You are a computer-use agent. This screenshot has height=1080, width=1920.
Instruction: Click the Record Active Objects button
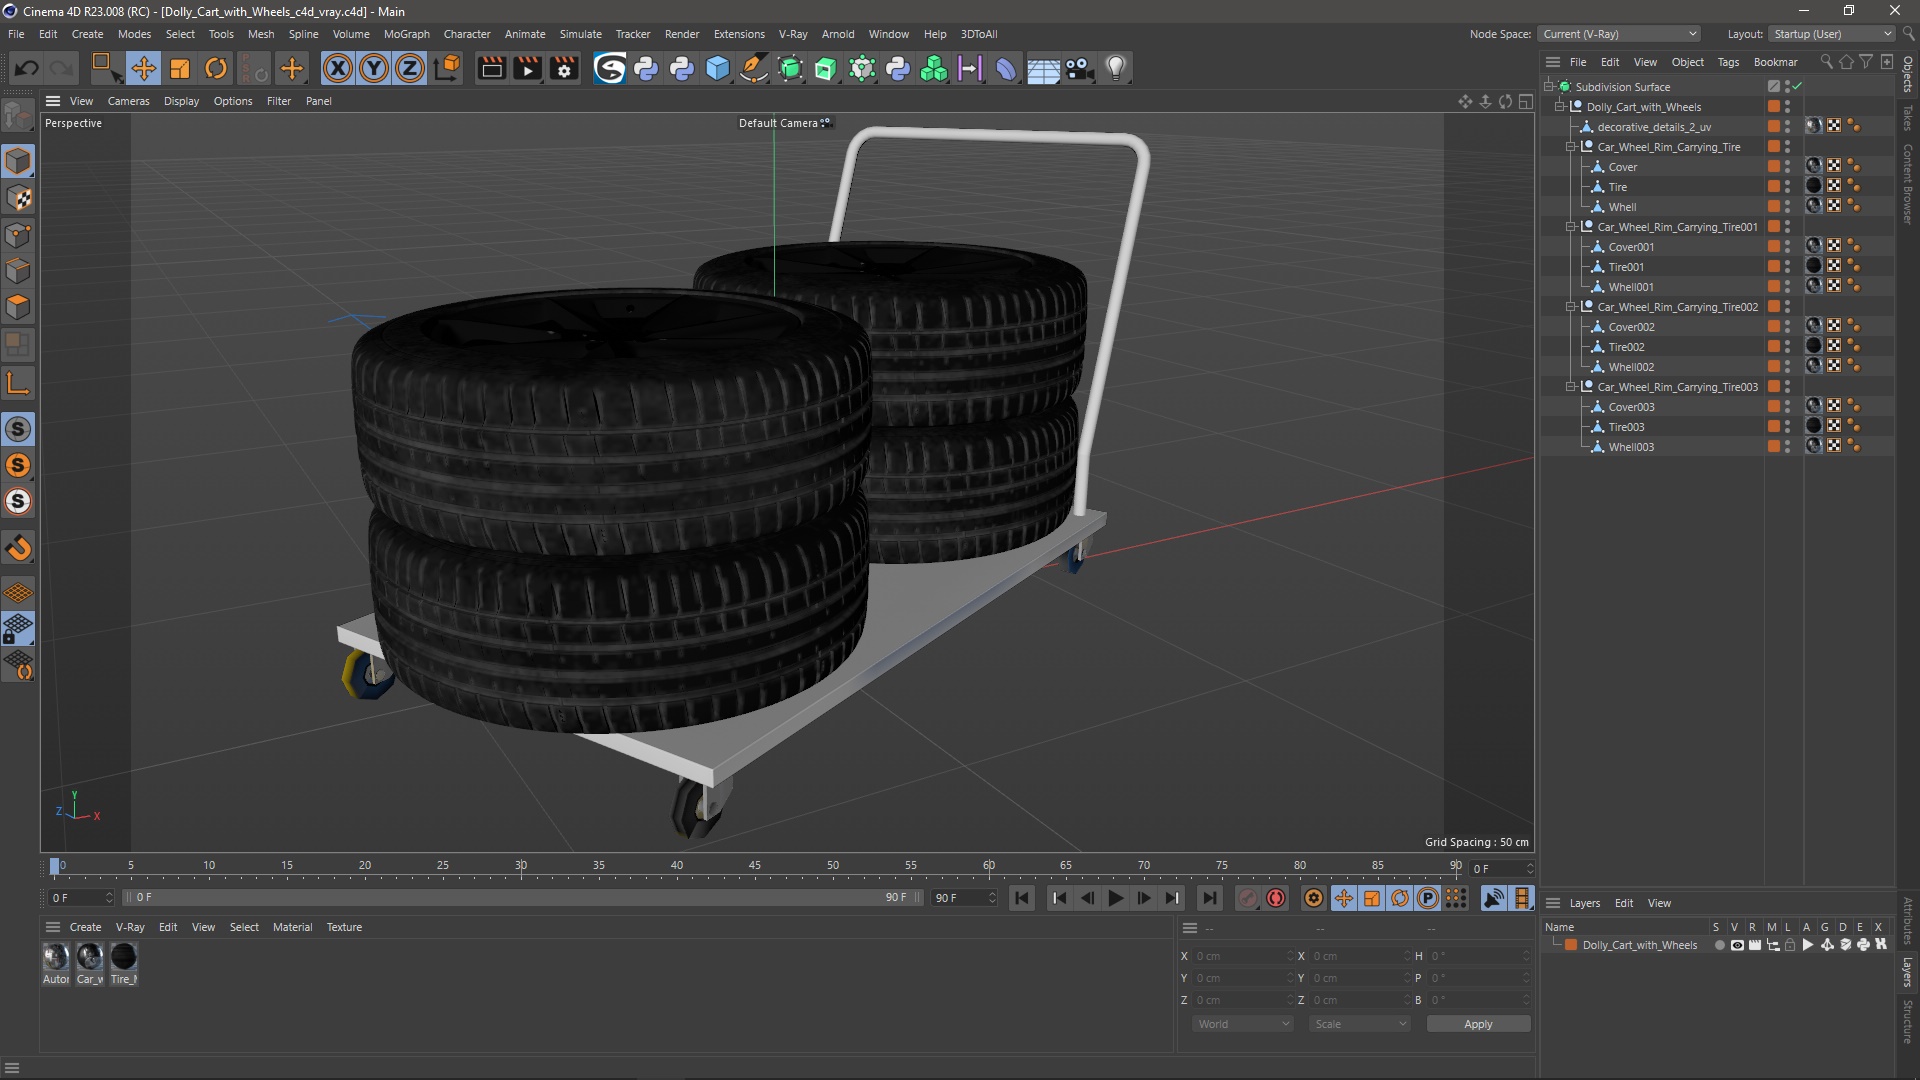(x=1276, y=898)
